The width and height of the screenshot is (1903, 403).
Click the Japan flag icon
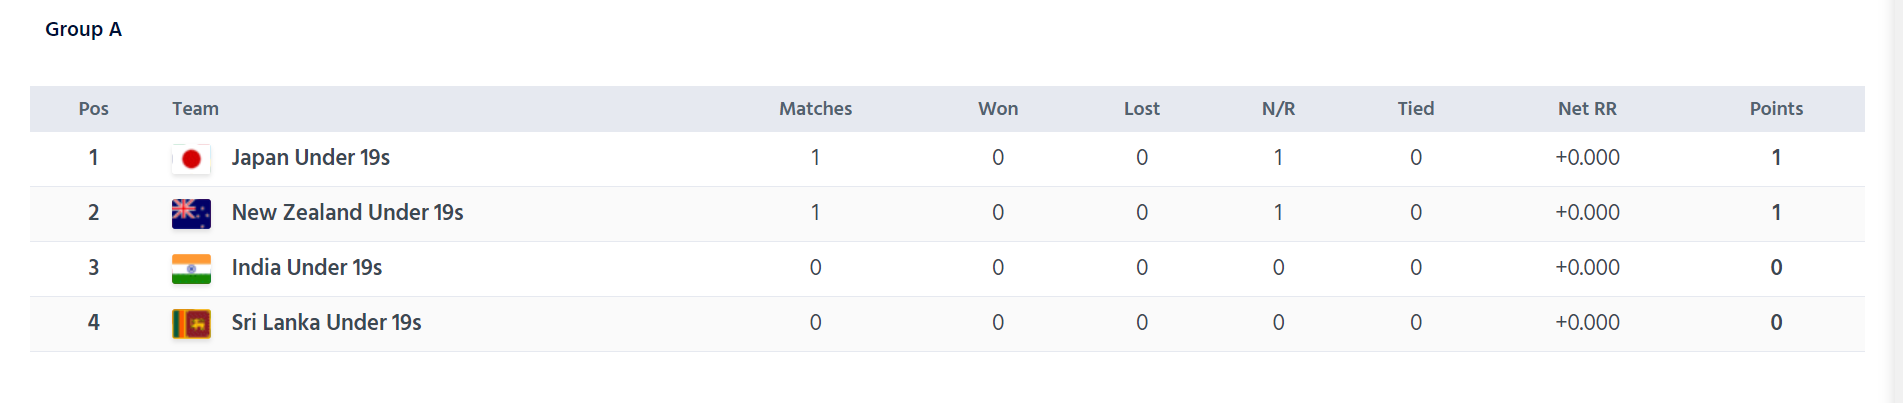point(191,159)
